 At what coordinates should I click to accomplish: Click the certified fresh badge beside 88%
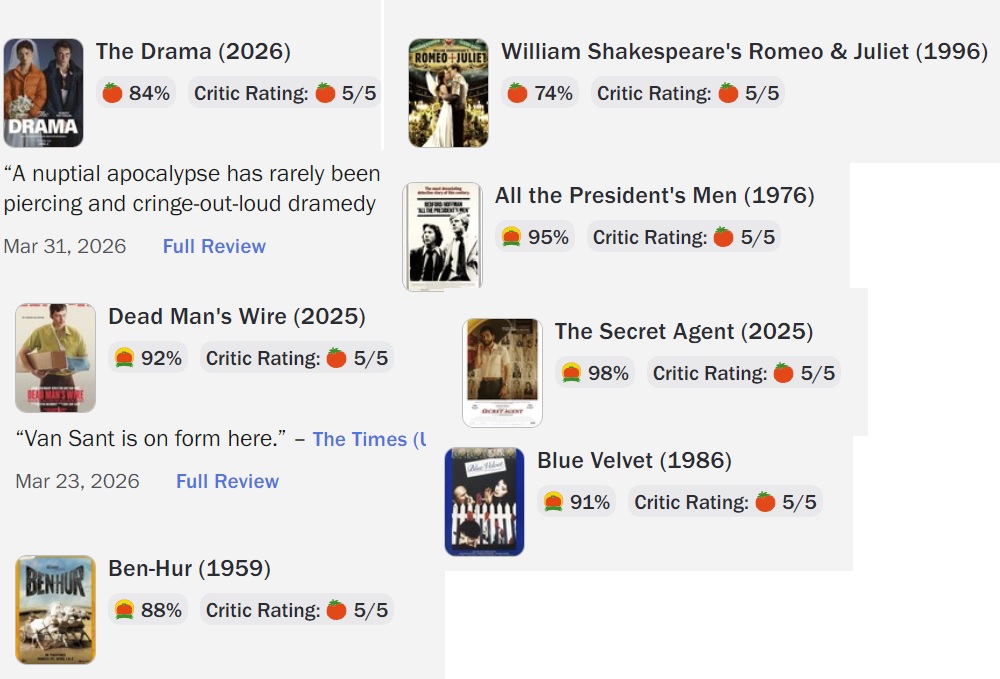click(x=124, y=610)
